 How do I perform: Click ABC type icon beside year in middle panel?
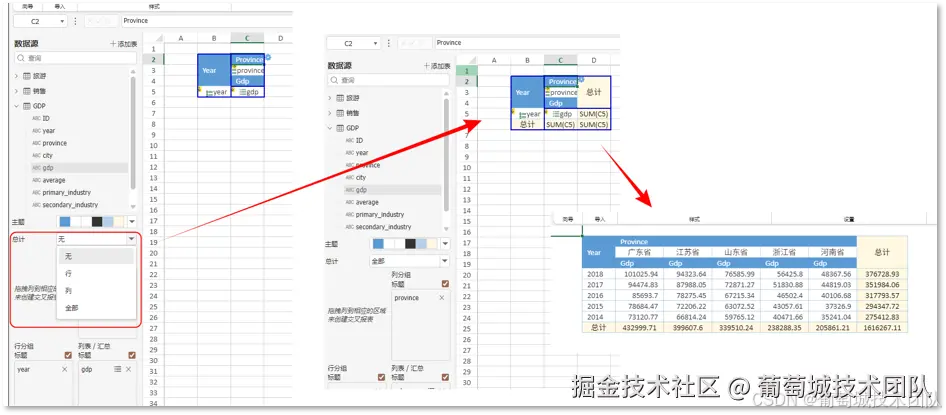(349, 153)
